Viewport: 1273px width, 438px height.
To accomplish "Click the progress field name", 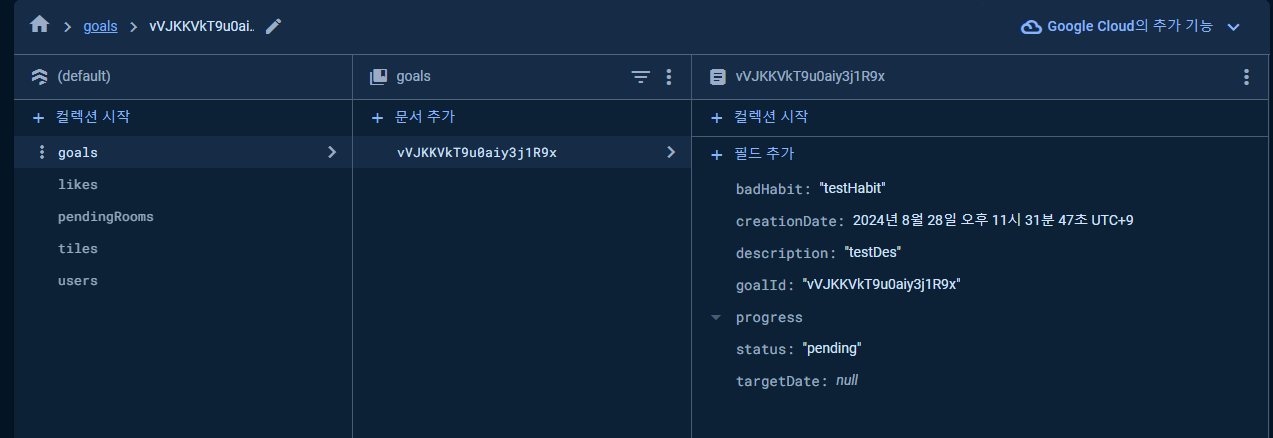I will [769, 317].
